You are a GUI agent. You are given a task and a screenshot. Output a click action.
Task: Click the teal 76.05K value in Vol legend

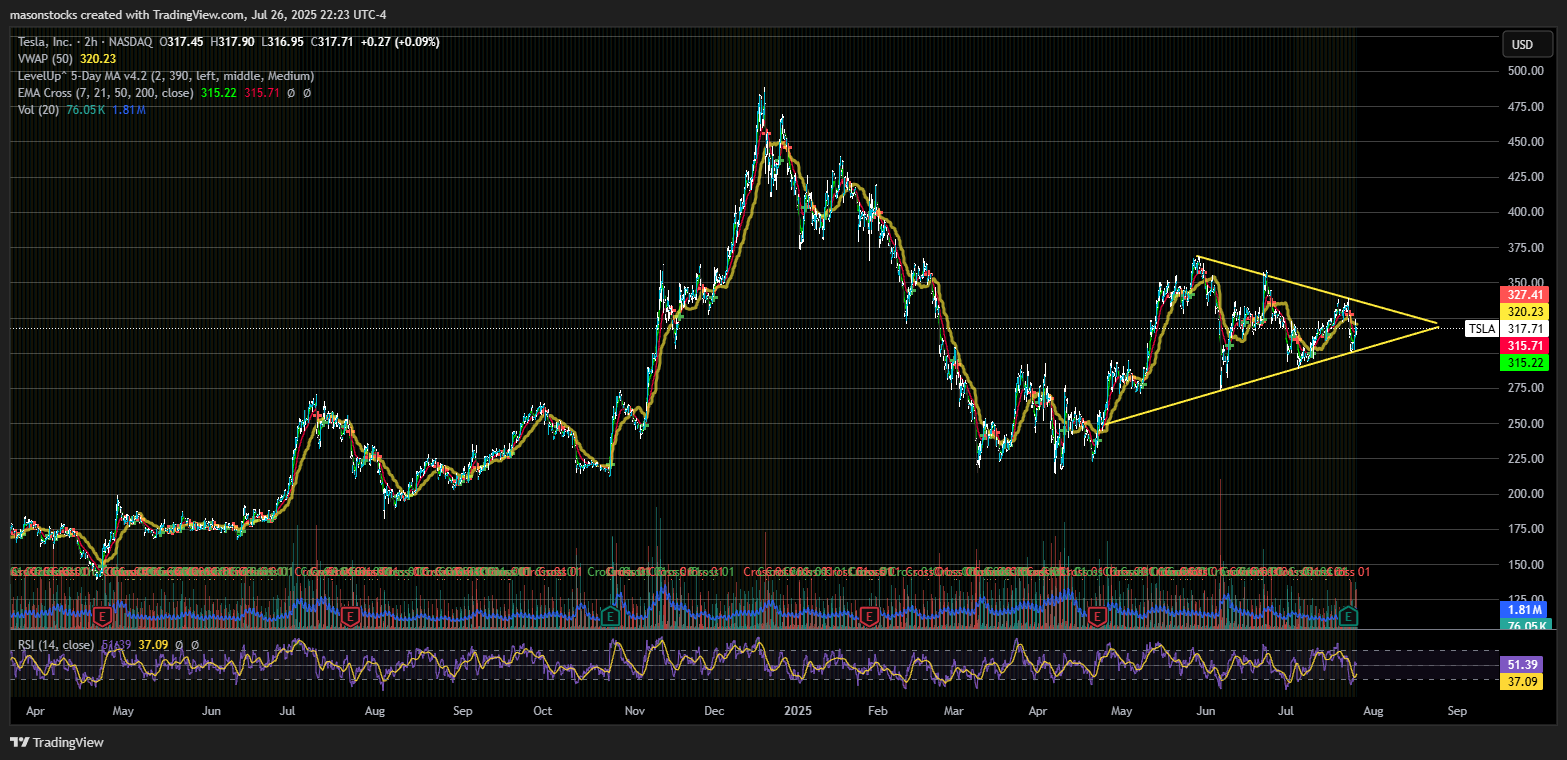point(85,109)
